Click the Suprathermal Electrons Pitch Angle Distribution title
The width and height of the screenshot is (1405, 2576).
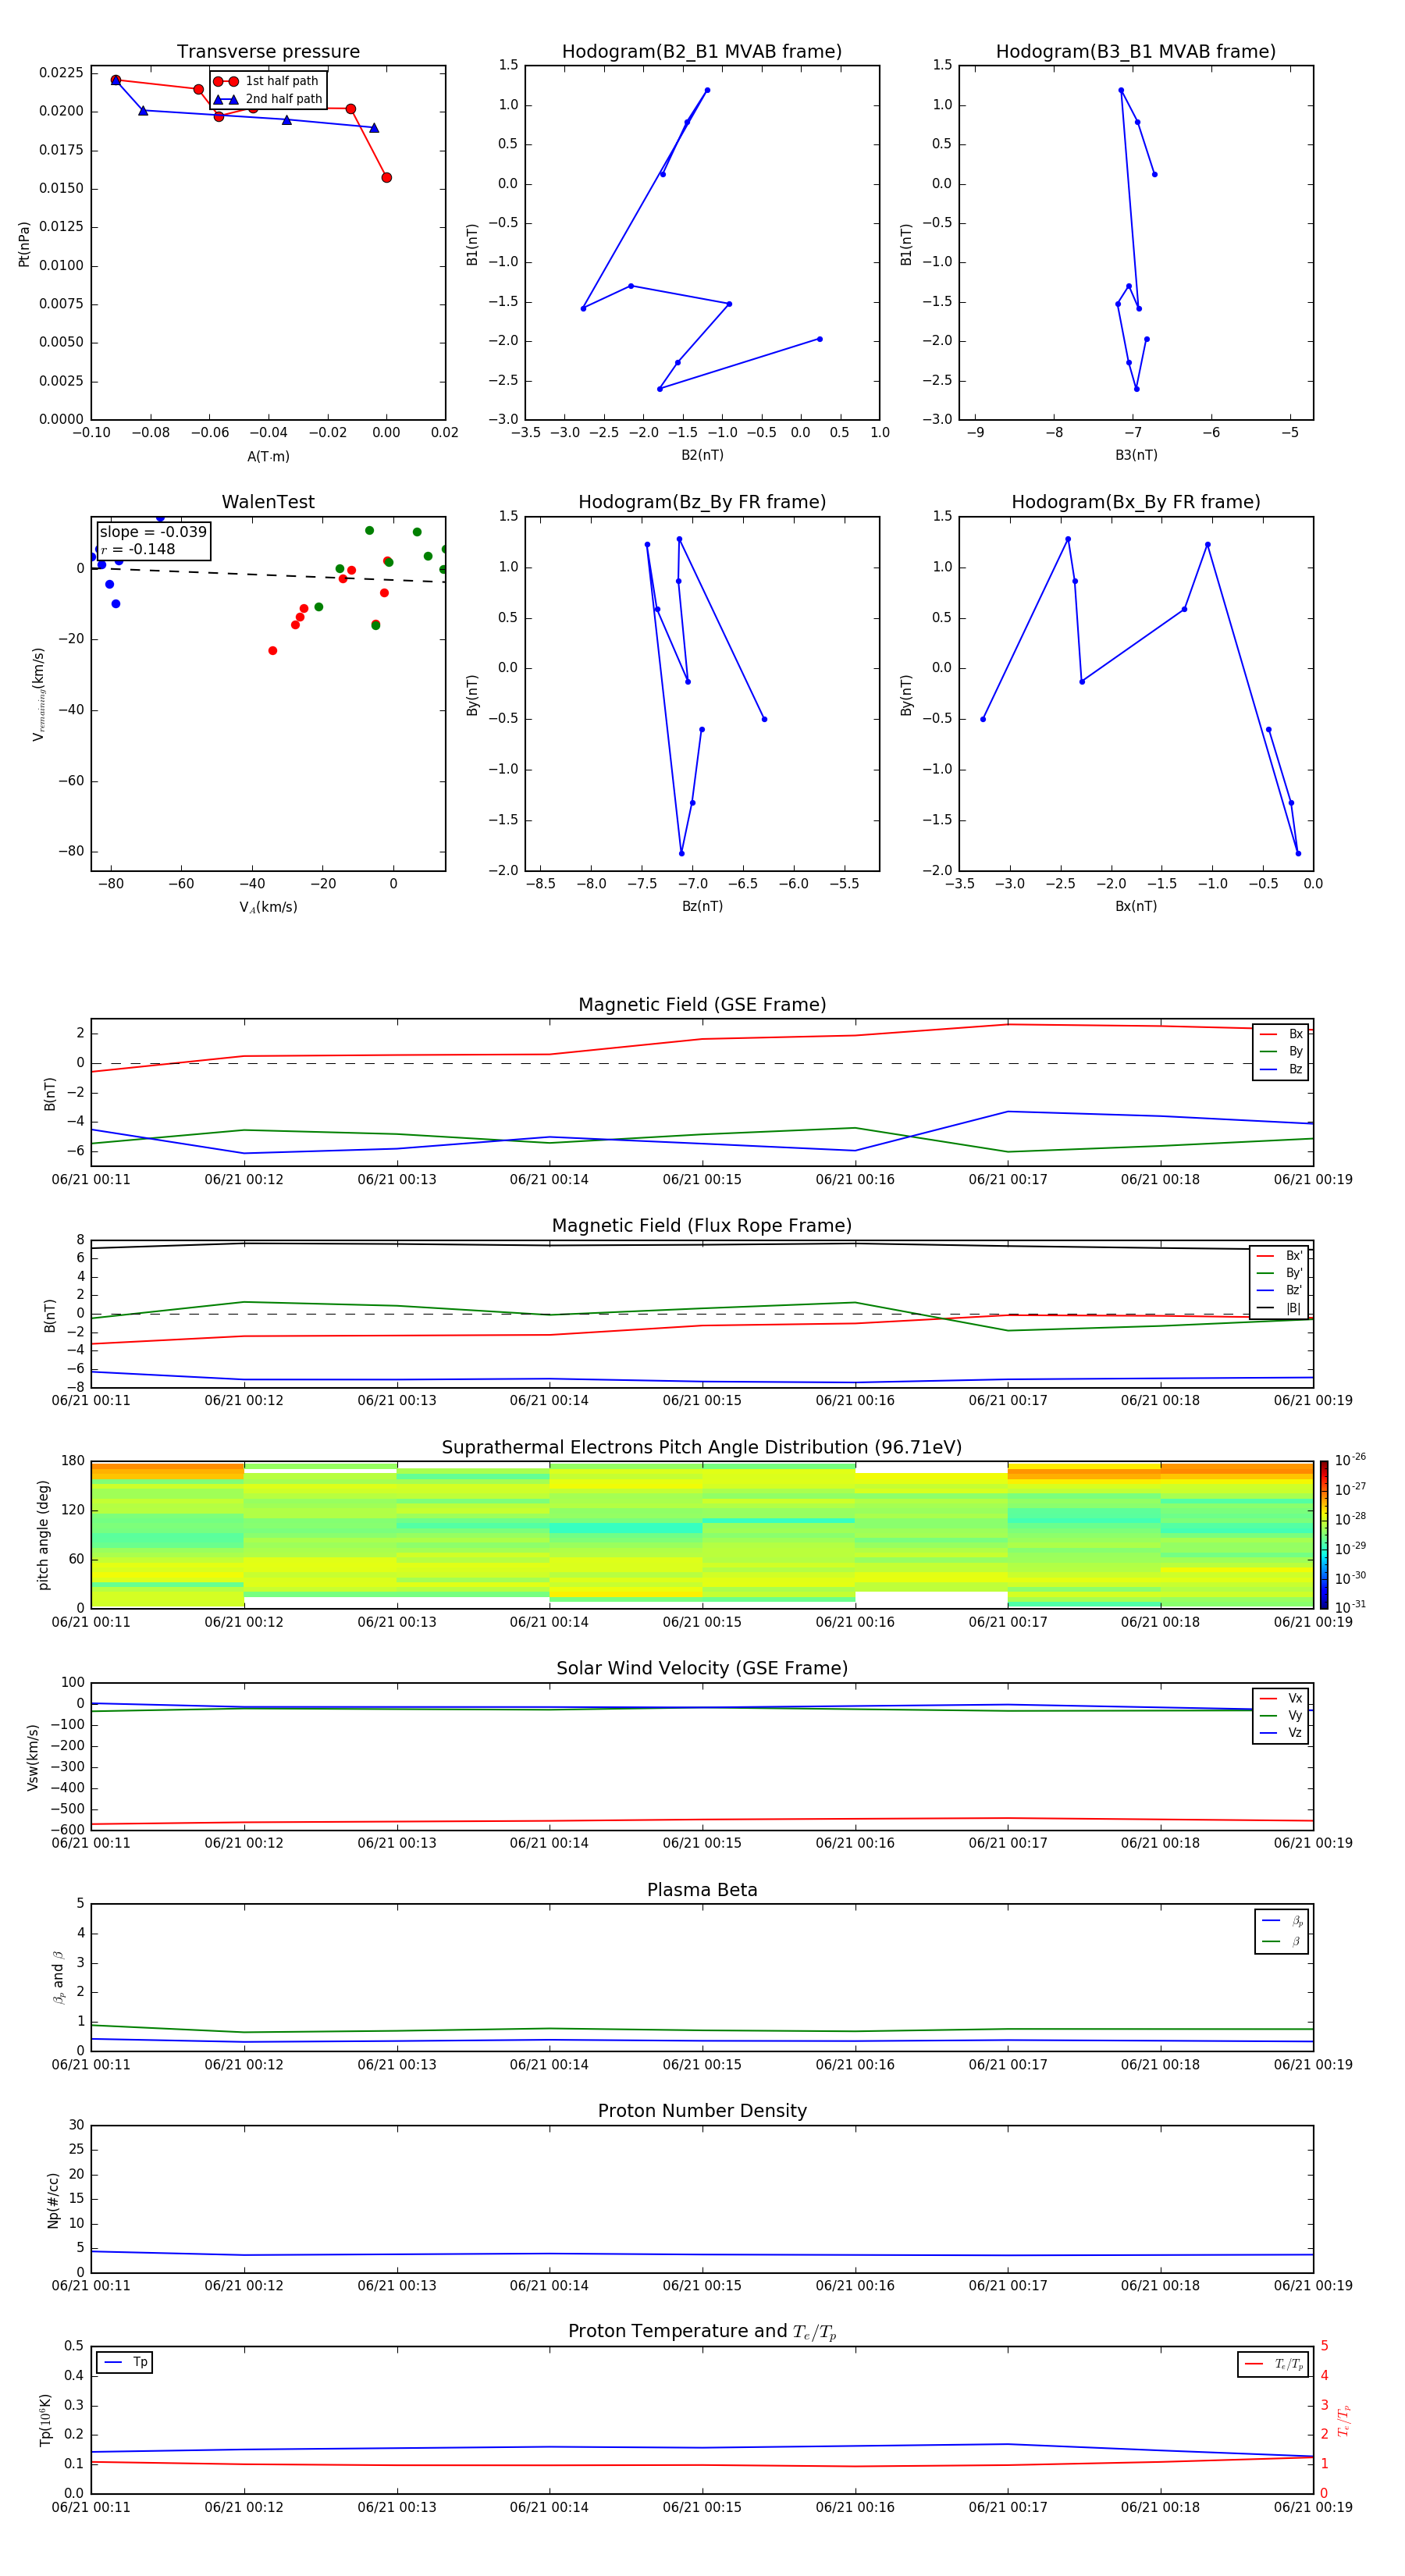pyautogui.click(x=702, y=1447)
